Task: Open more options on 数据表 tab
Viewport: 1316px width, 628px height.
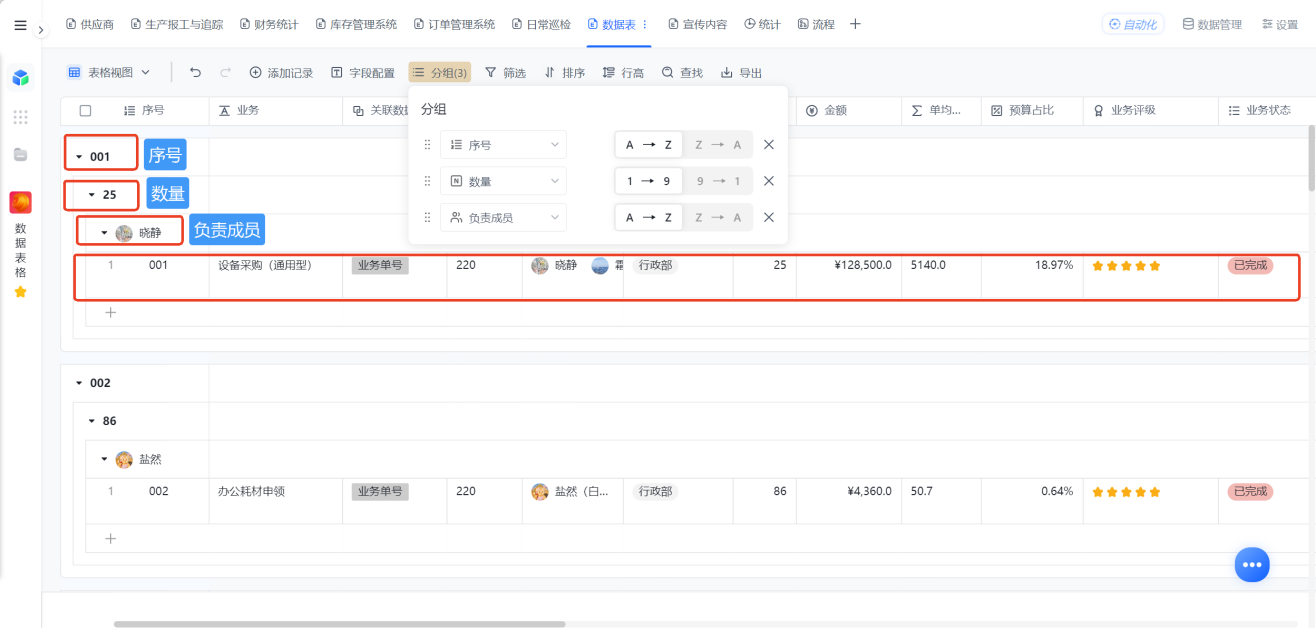Action: [x=644, y=24]
